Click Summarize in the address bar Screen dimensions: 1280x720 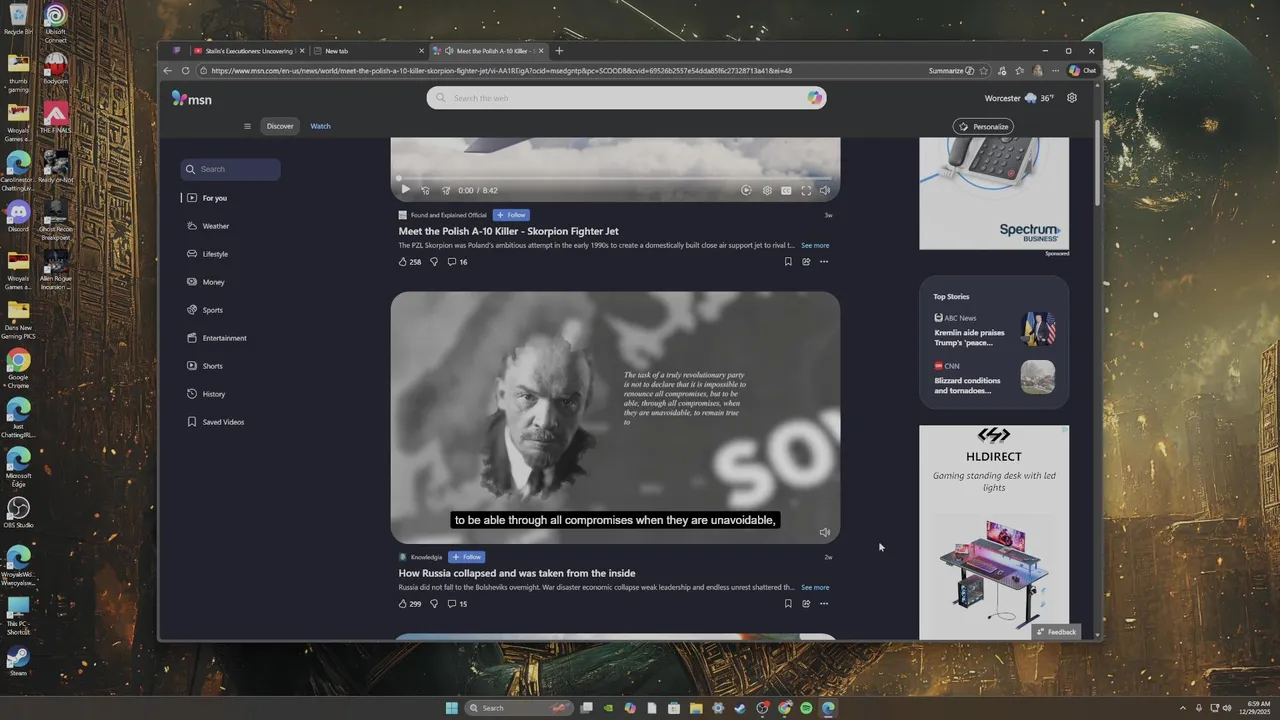pos(951,71)
